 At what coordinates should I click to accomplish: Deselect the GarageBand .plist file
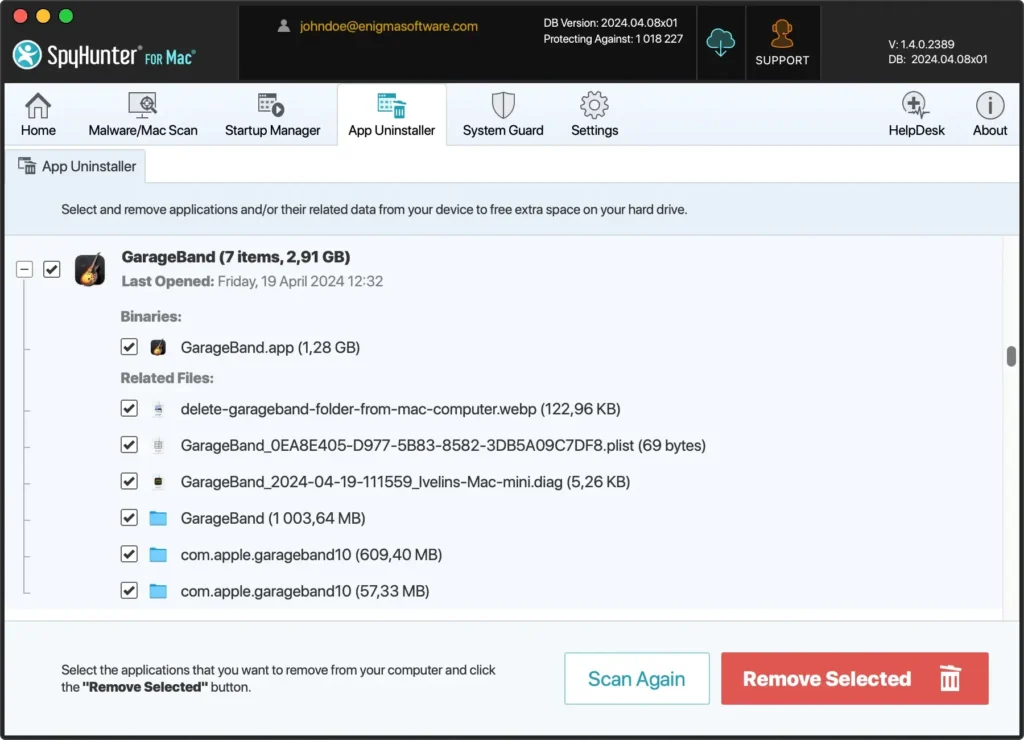click(x=129, y=445)
